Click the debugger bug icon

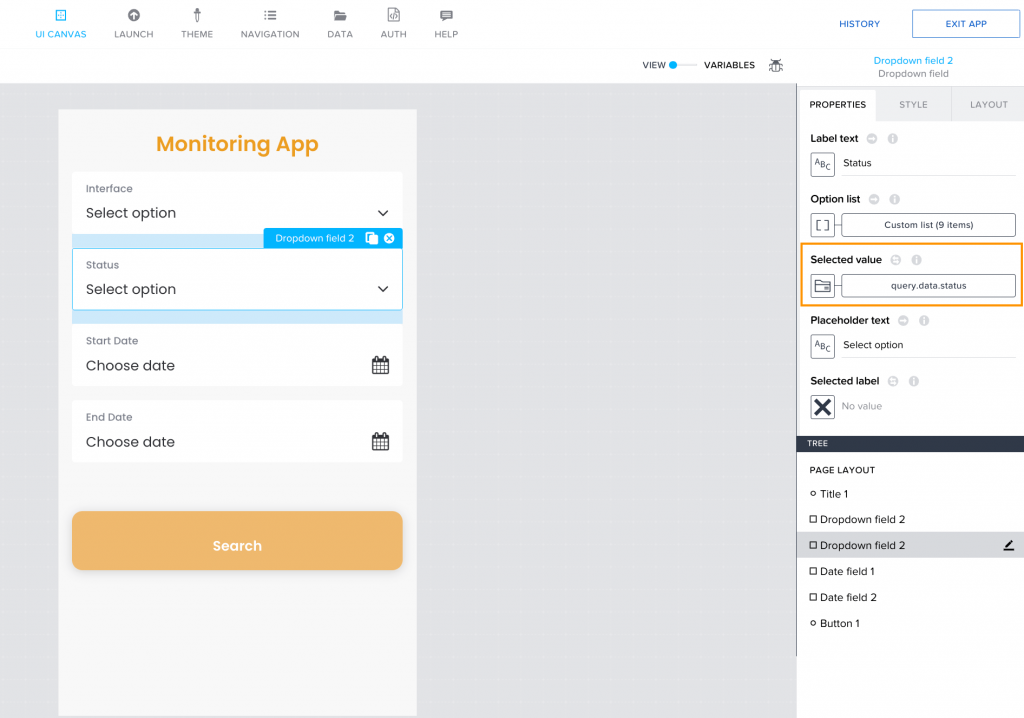tap(775, 65)
